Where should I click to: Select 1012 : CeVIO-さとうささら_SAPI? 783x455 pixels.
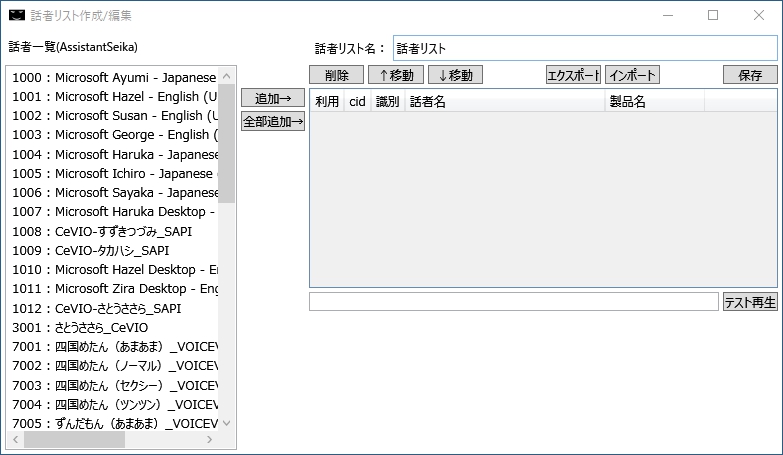pos(114,308)
